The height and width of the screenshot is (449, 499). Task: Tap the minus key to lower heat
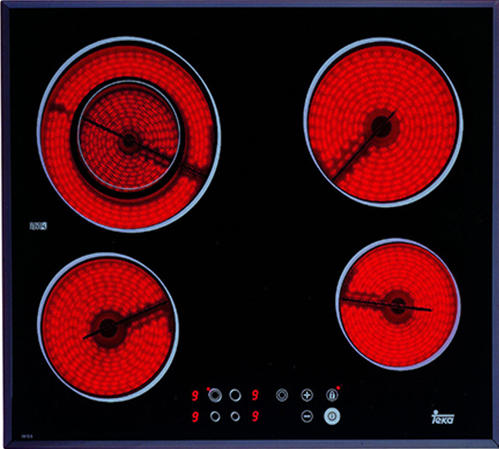307,416
